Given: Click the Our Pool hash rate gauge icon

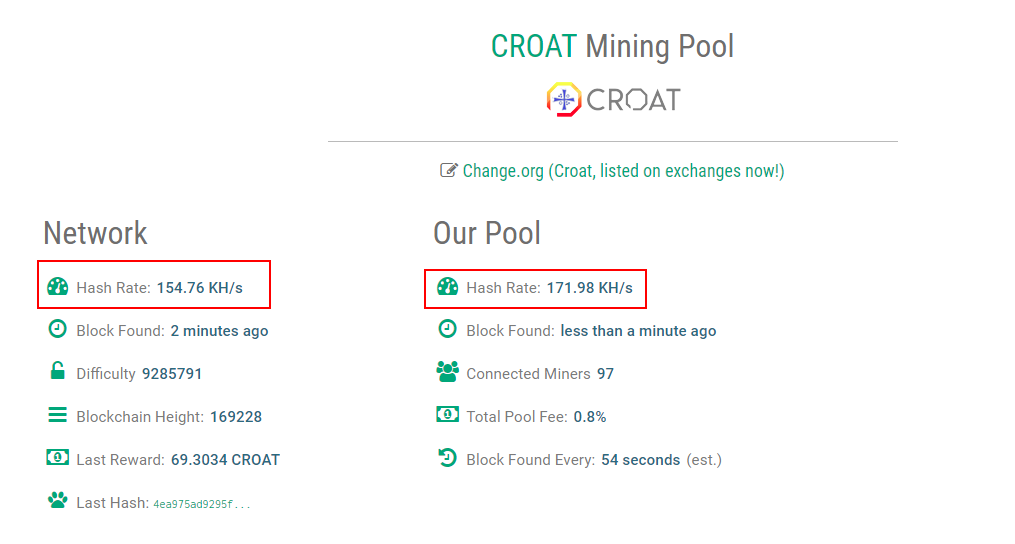Looking at the screenshot, I should 447,286.
